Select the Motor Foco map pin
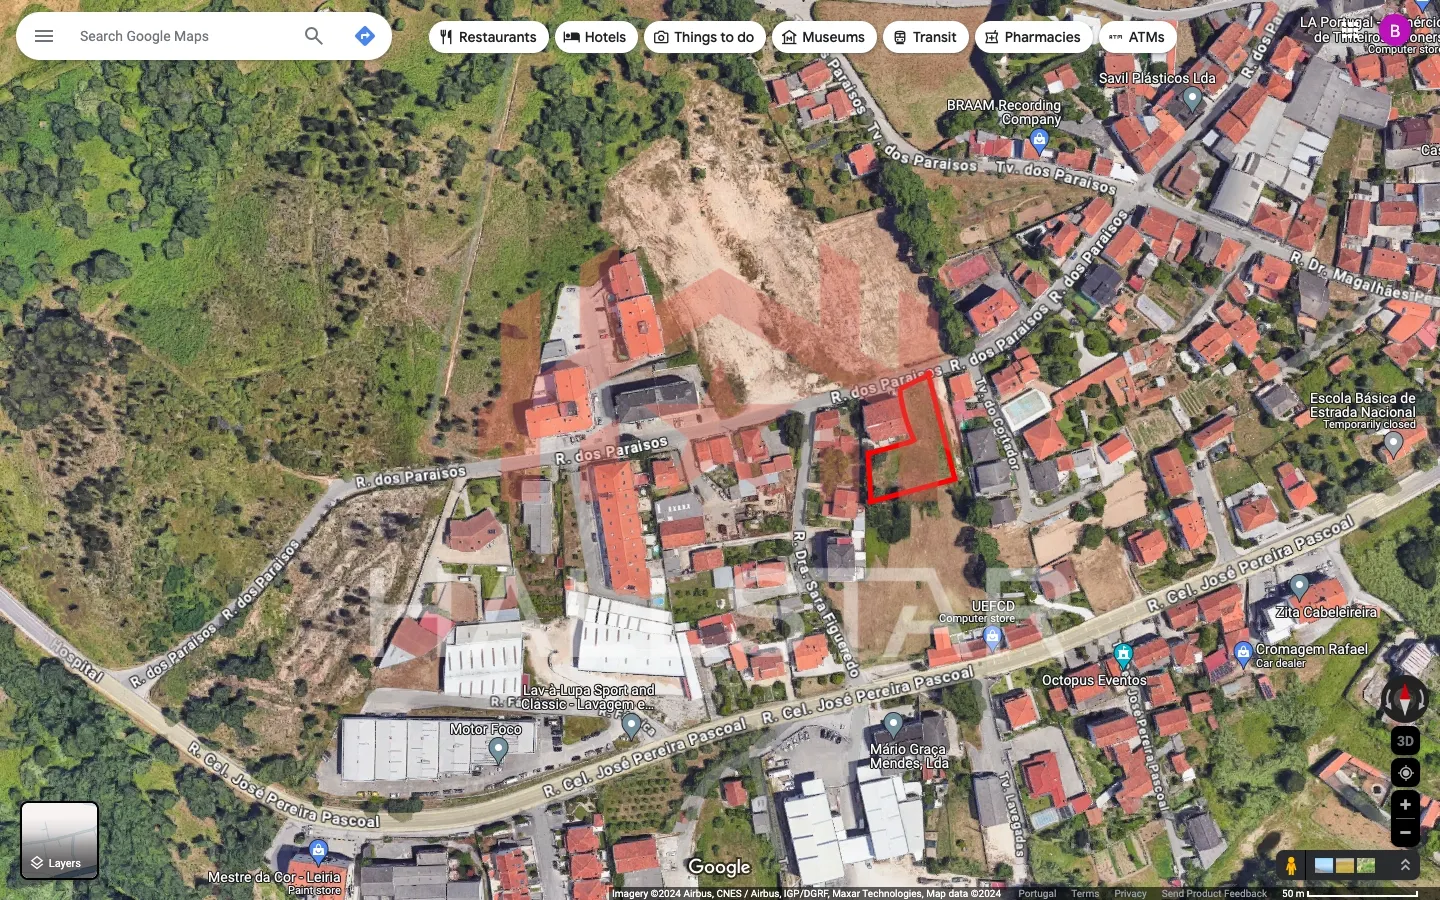The width and height of the screenshot is (1440, 900). pos(498,749)
